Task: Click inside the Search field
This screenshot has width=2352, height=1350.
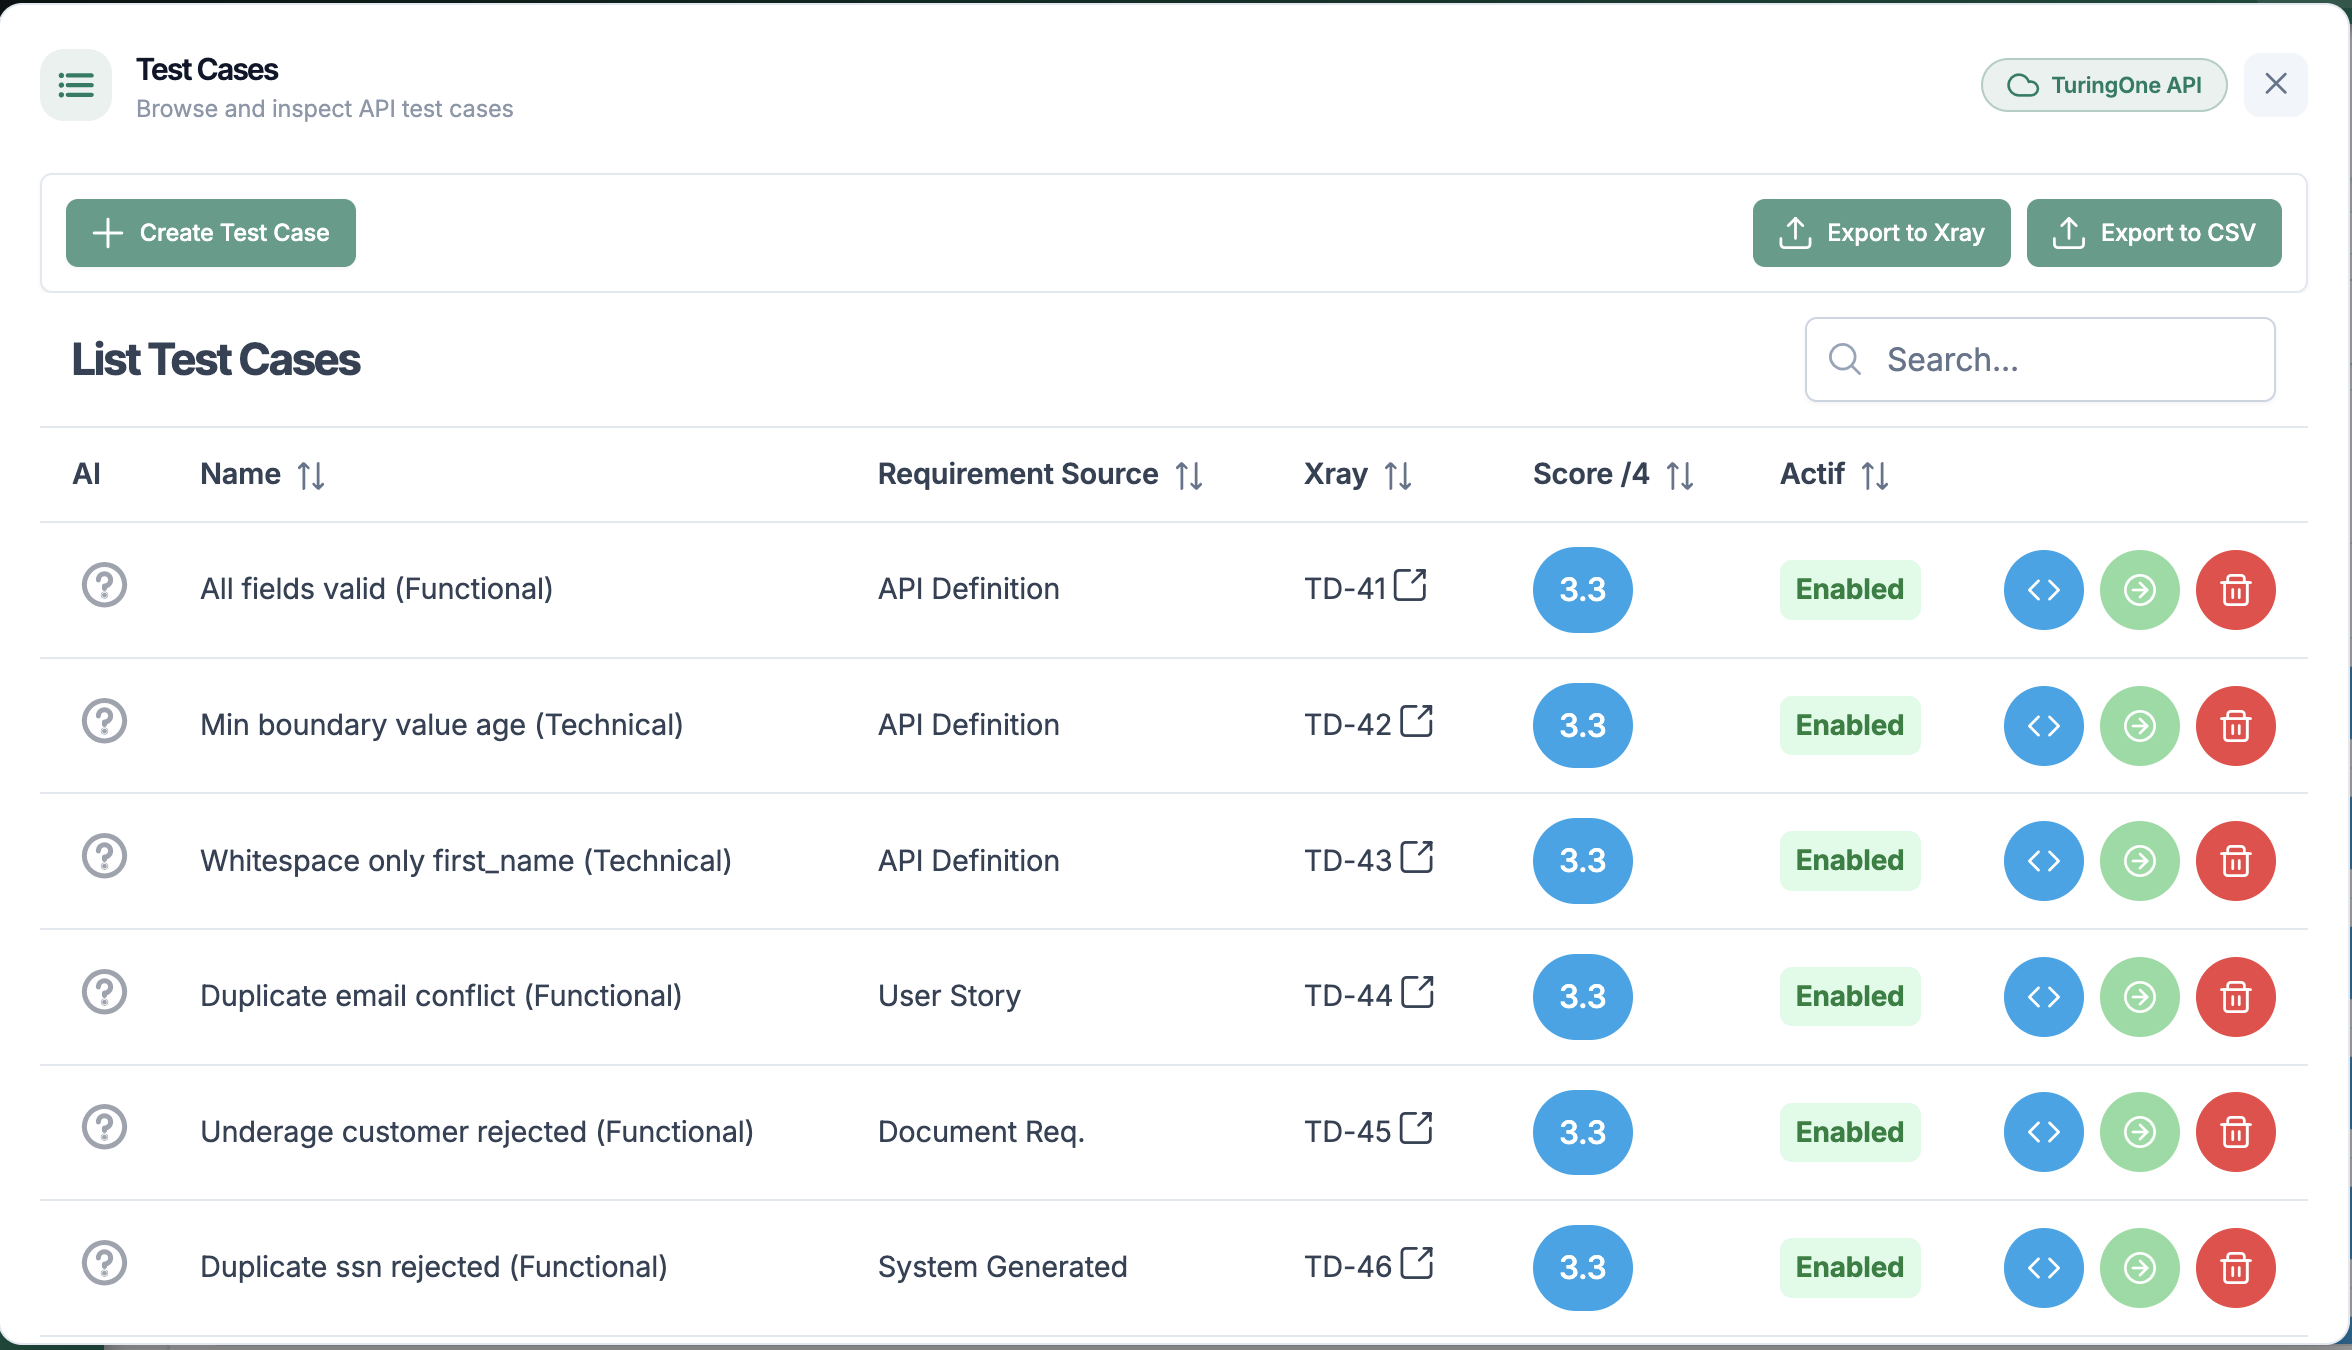Action: (x=2040, y=359)
